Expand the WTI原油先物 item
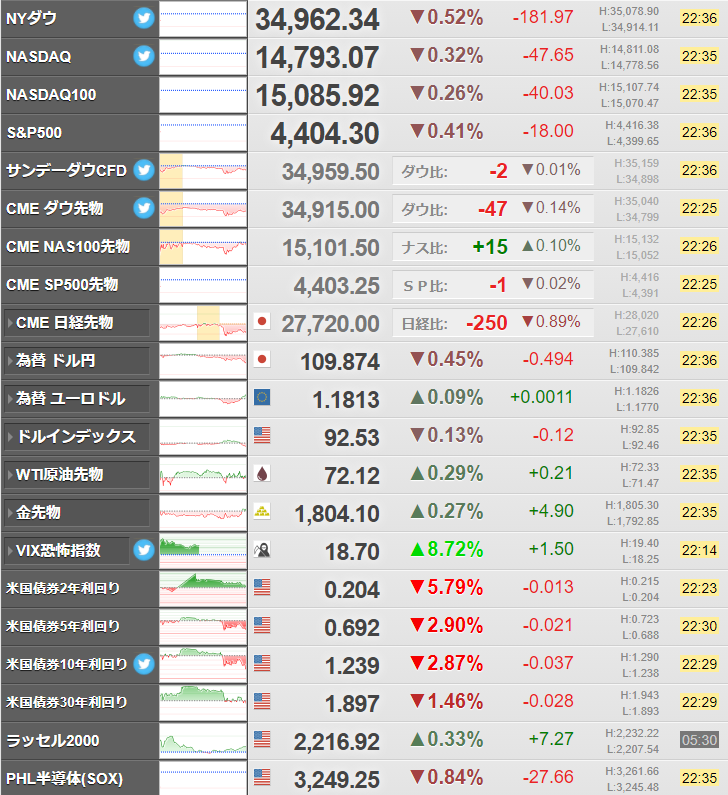Viewport: 728px width, 795px height. point(77,475)
